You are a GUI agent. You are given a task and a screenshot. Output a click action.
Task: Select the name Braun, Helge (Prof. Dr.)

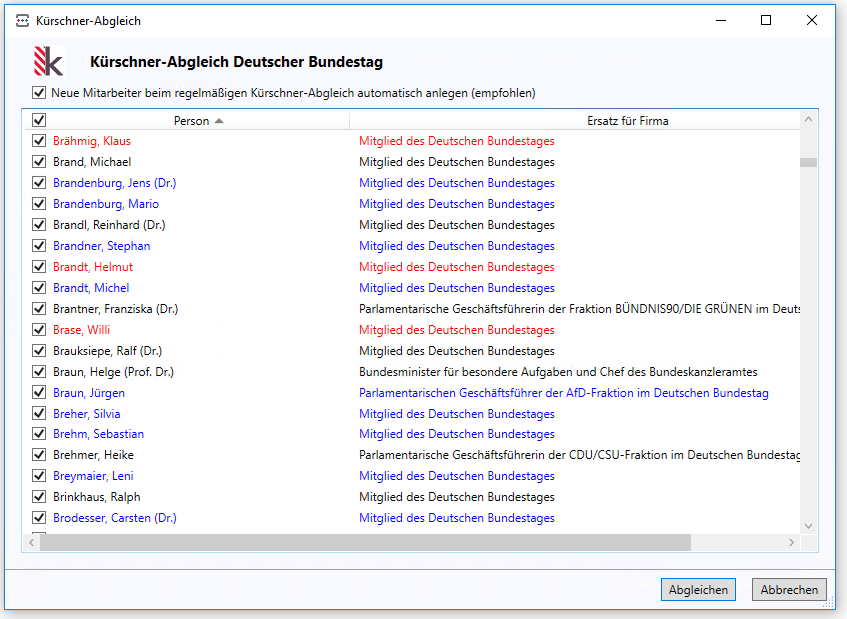tap(113, 372)
